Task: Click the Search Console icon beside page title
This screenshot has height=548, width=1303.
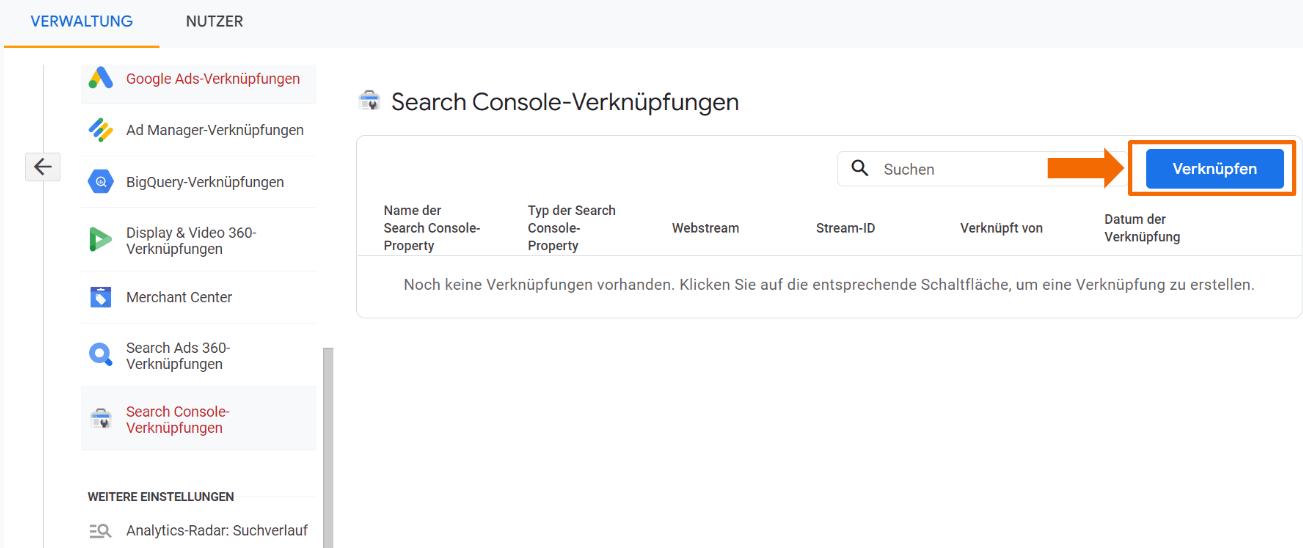Action: point(369,101)
